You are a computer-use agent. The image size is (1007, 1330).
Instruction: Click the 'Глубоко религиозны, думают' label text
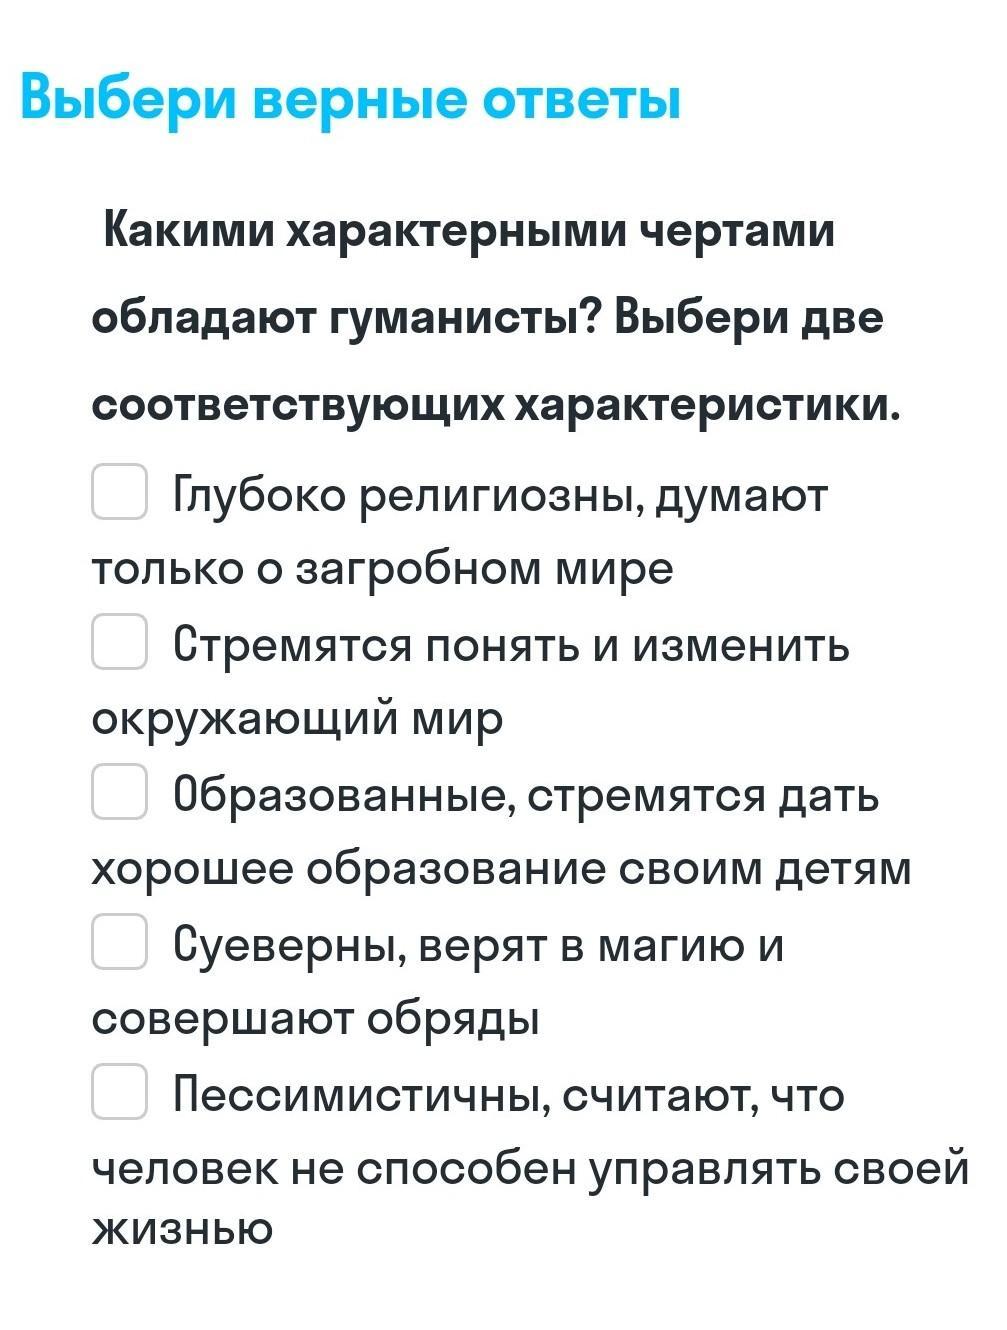500,494
